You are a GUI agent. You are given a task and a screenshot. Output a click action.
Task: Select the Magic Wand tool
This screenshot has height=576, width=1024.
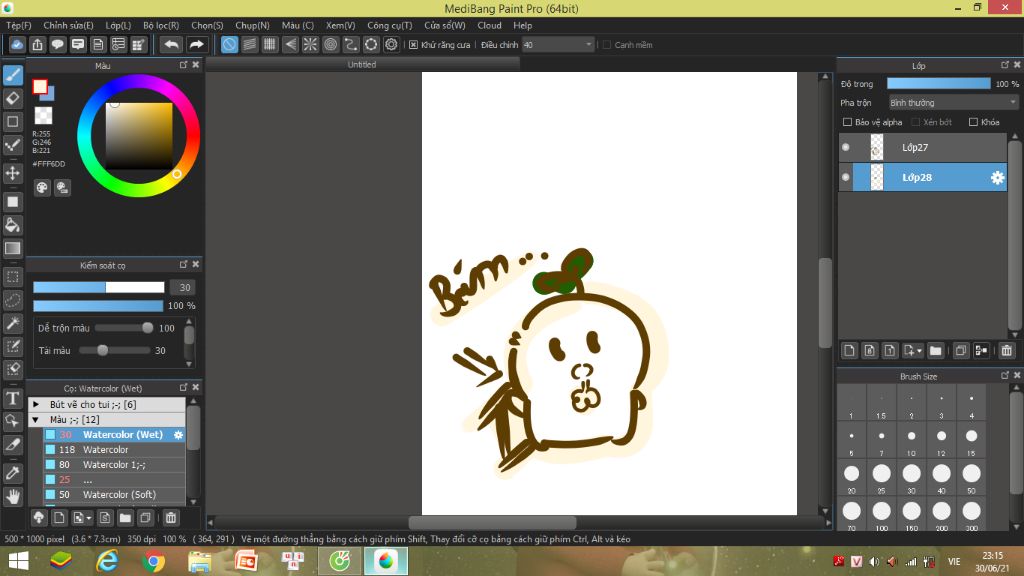click(12, 323)
